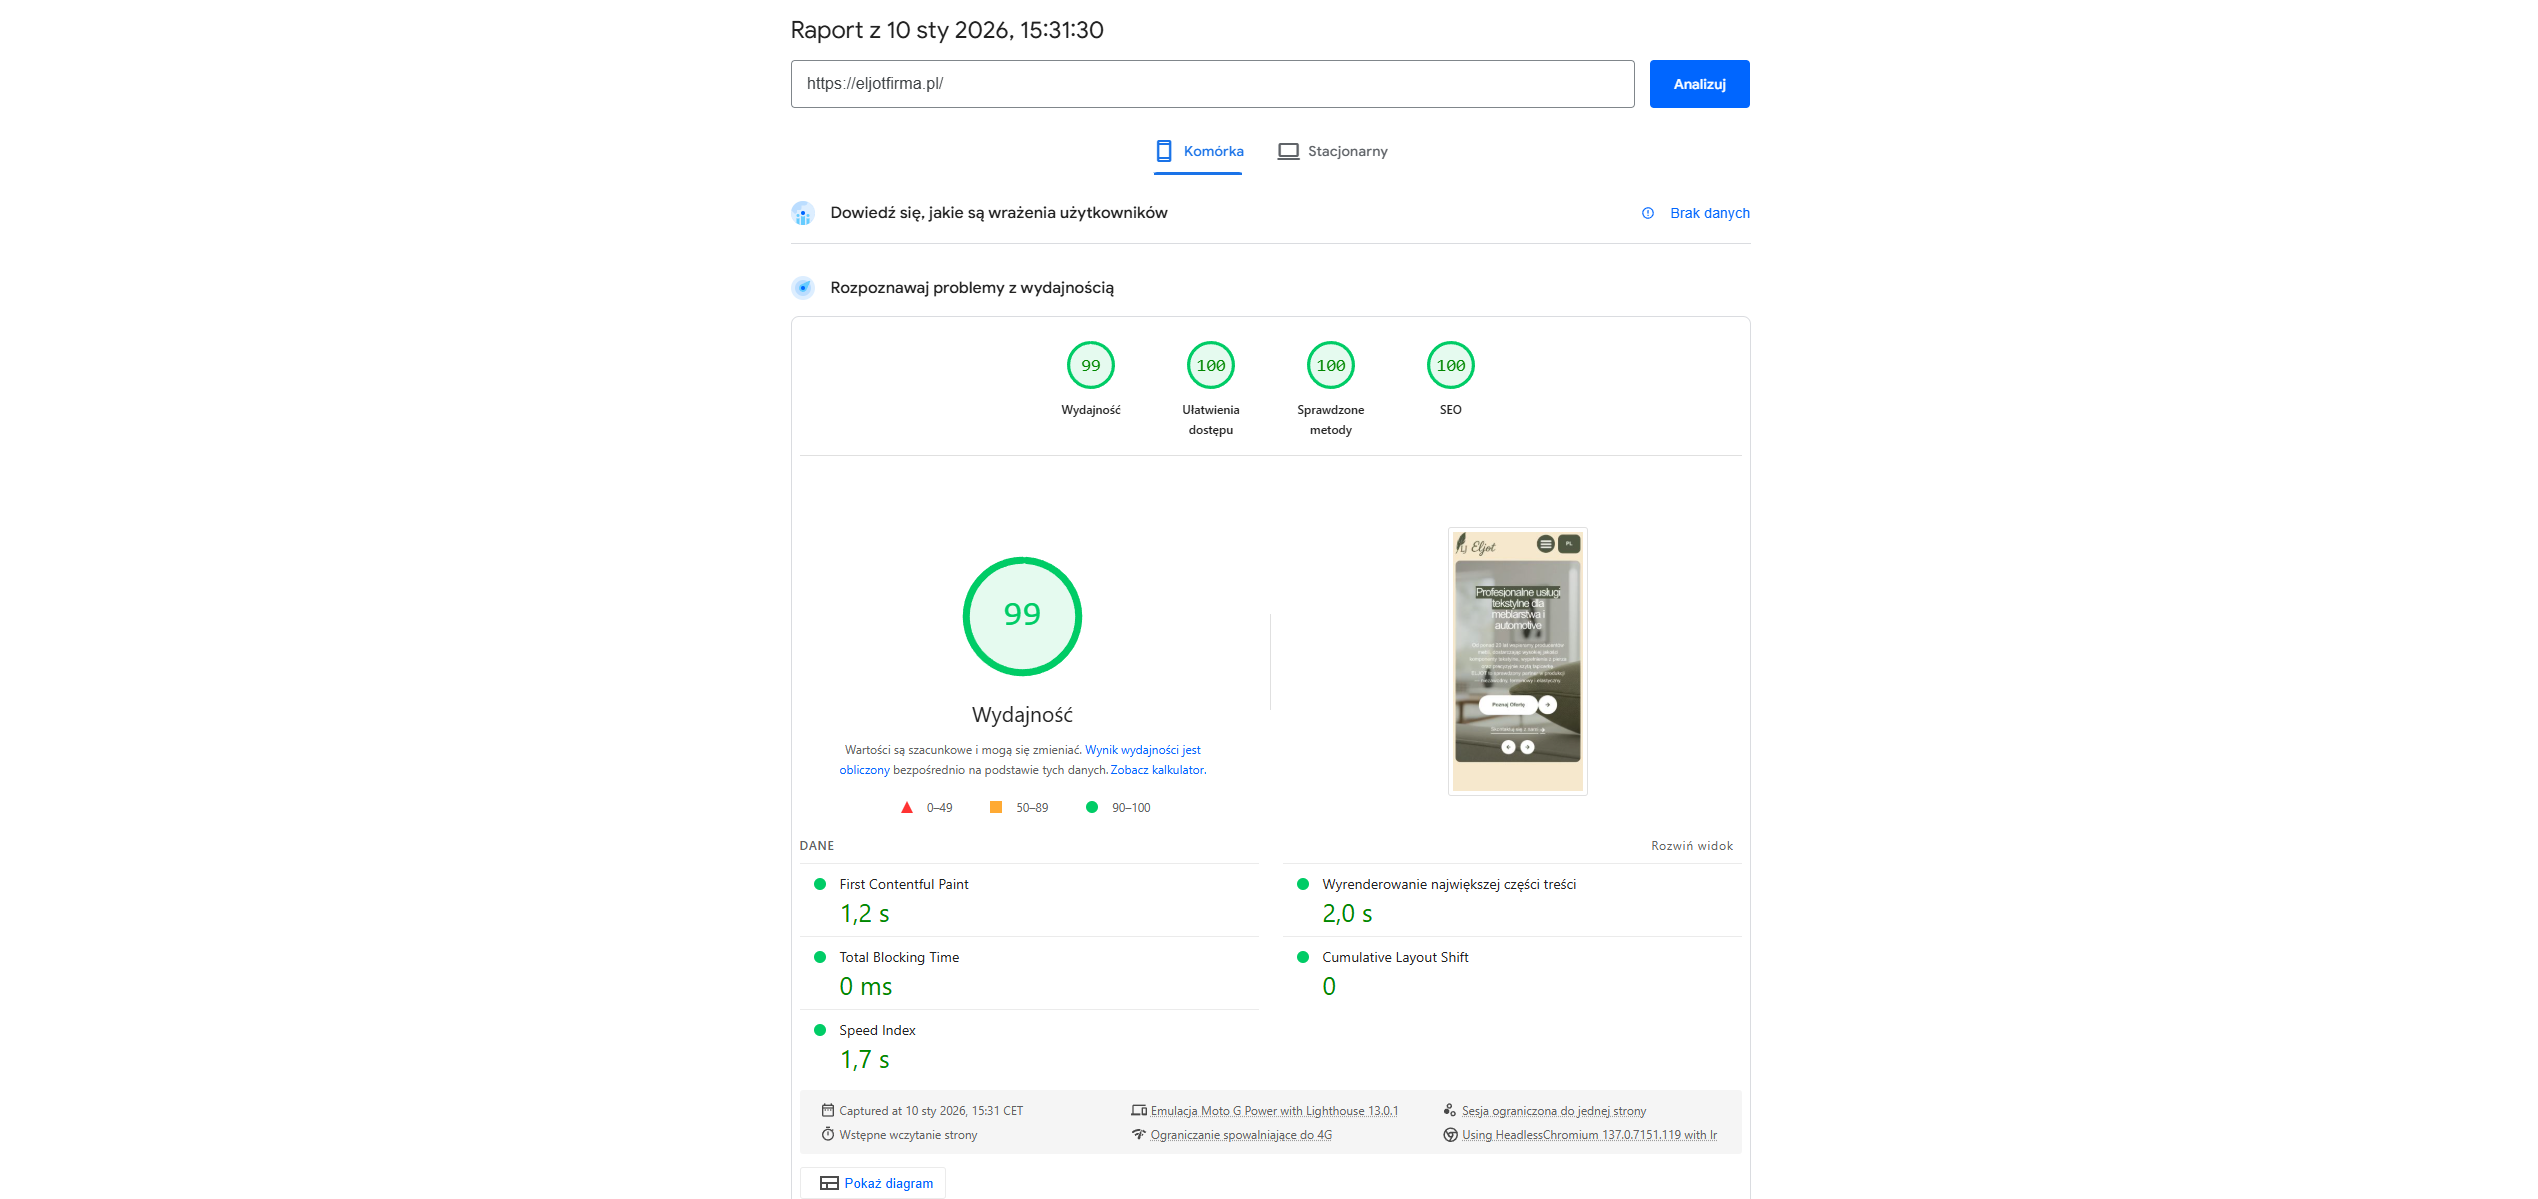Click the Komórka phone icon

pyautogui.click(x=1163, y=151)
